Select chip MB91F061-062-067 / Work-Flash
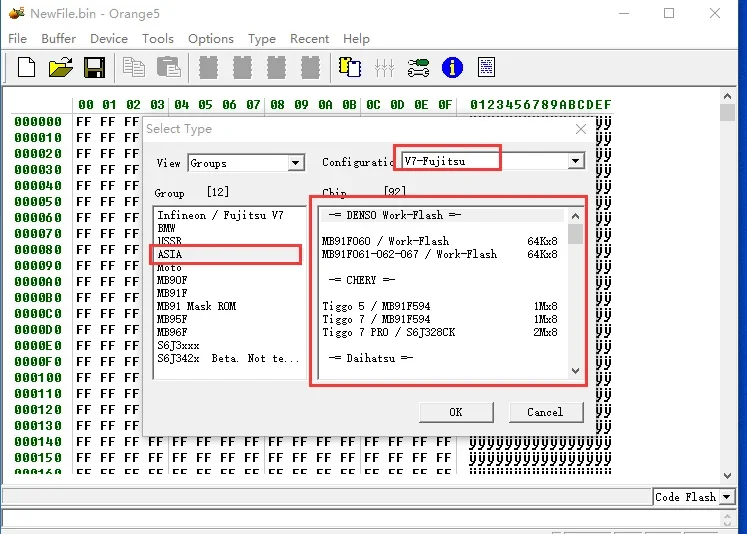Viewport: 747px width, 534px height. pyautogui.click(x=442, y=254)
